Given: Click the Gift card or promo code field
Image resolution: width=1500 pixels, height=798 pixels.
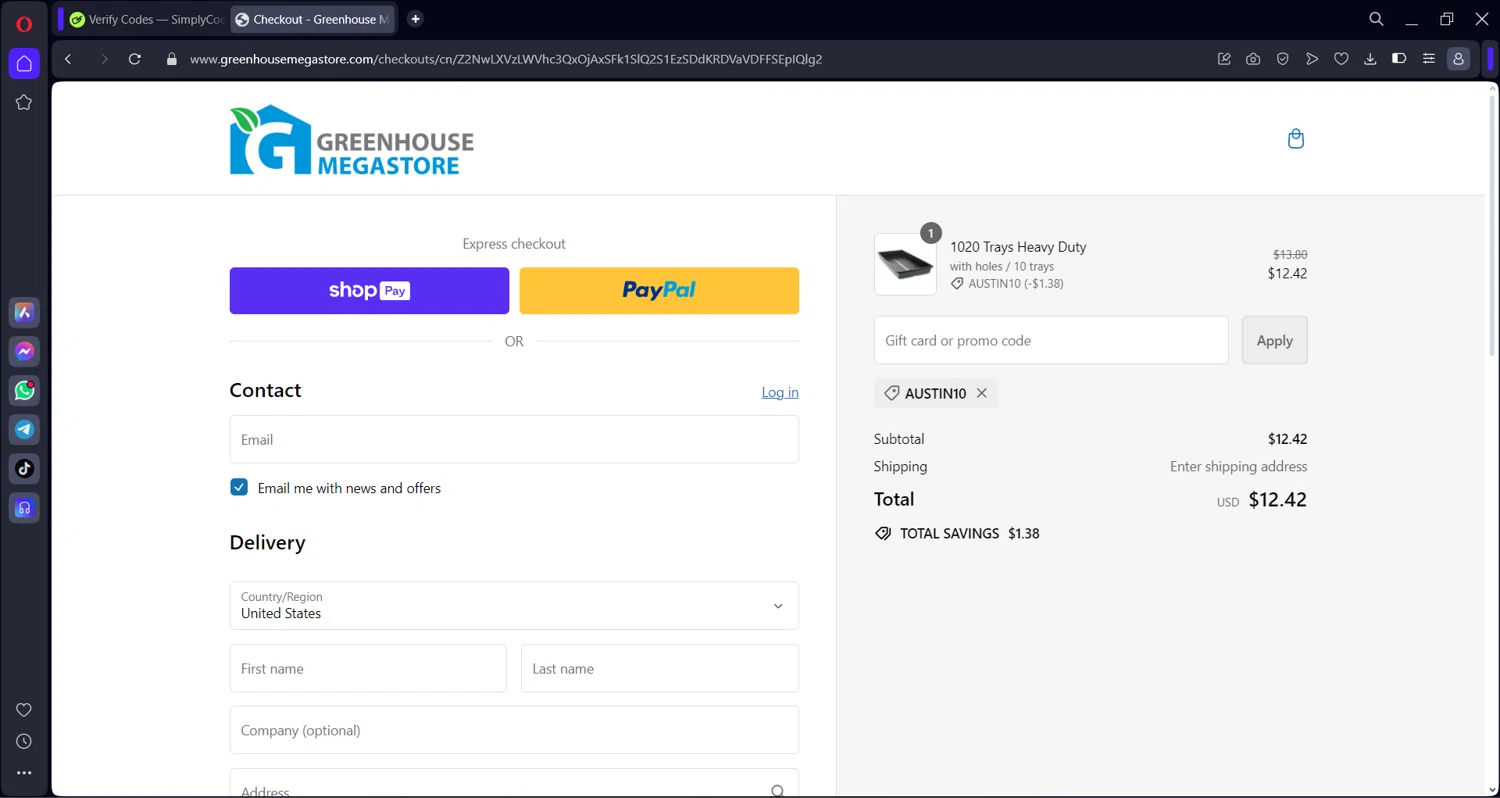Looking at the screenshot, I should pos(1051,340).
